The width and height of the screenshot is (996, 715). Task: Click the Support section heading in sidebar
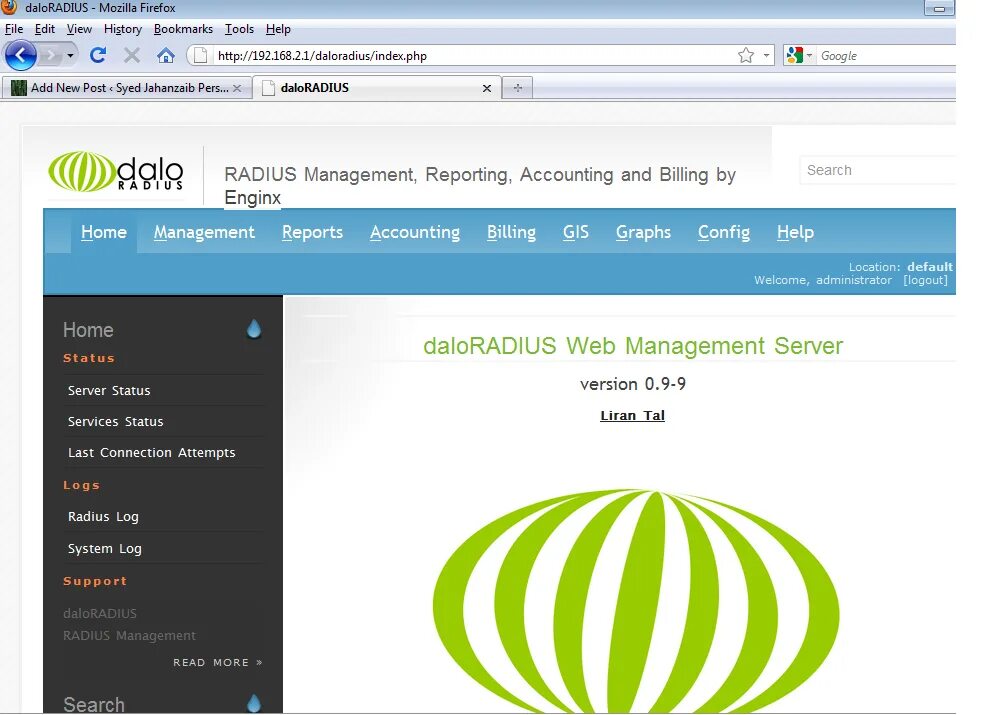tap(95, 581)
